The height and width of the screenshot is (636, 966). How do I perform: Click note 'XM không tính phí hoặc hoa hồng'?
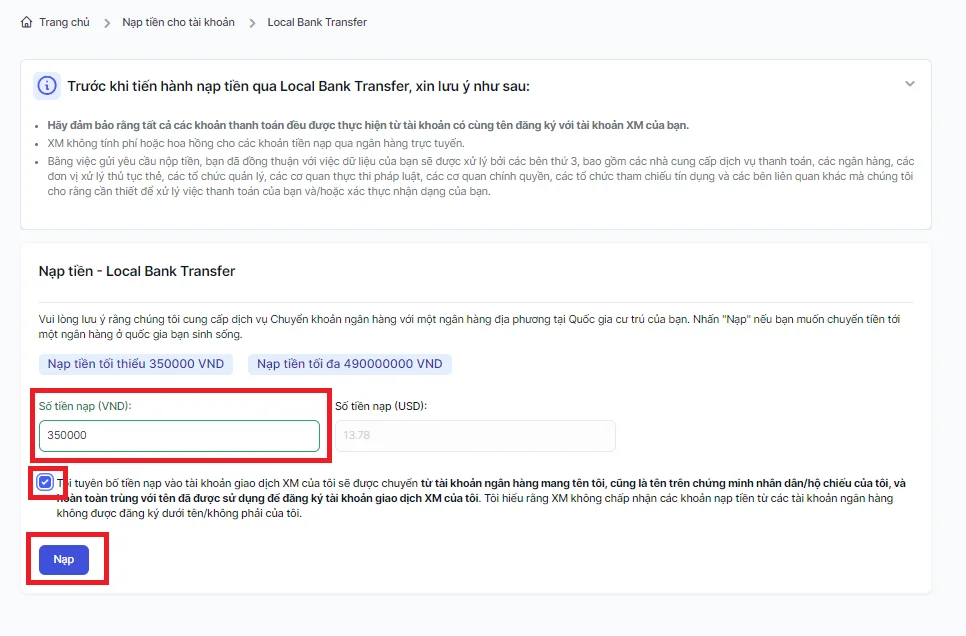click(x=256, y=143)
